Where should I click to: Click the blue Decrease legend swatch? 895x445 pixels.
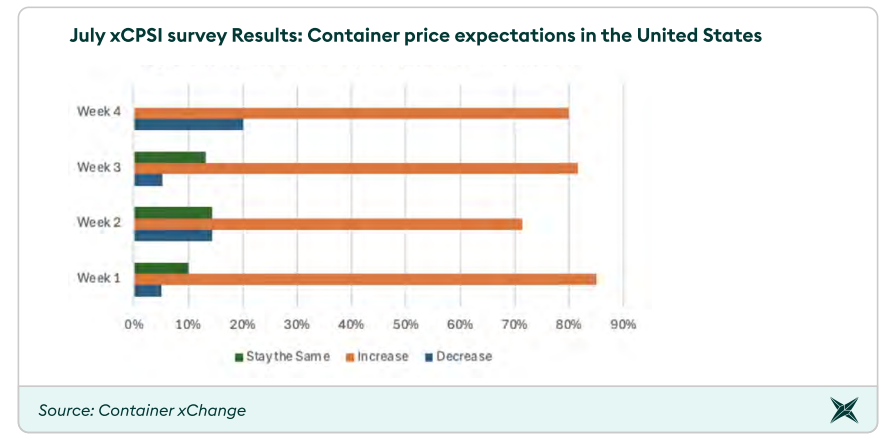pos(429,357)
